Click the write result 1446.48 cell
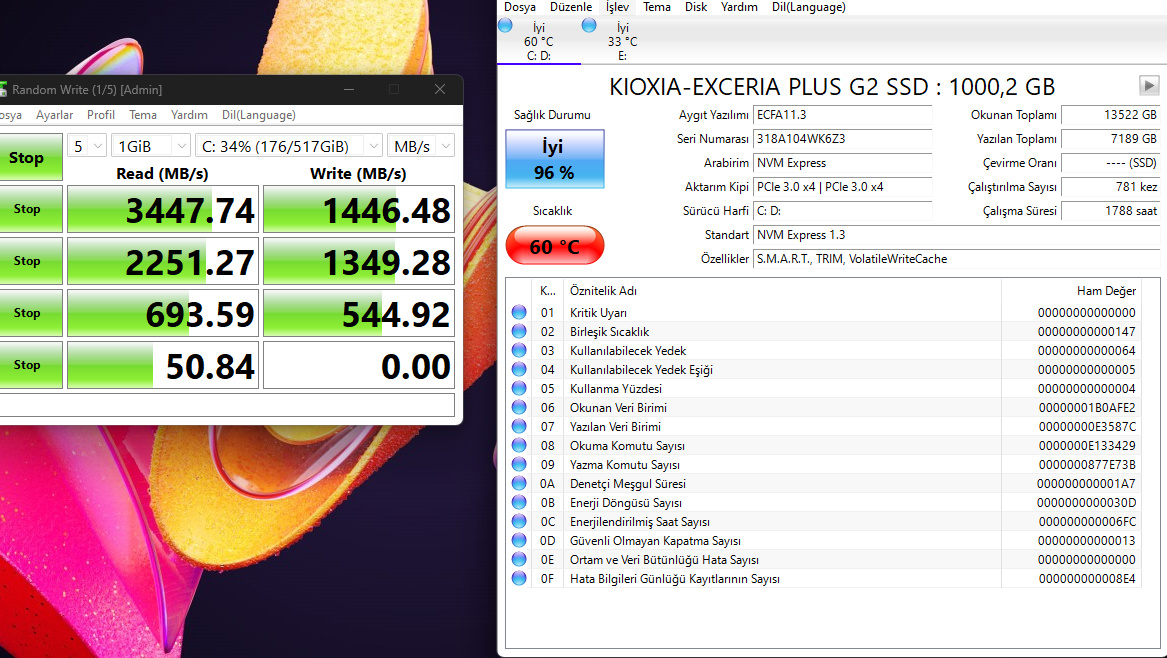Image resolution: width=1167 pixels, height=658 pixels. [359, 209]
